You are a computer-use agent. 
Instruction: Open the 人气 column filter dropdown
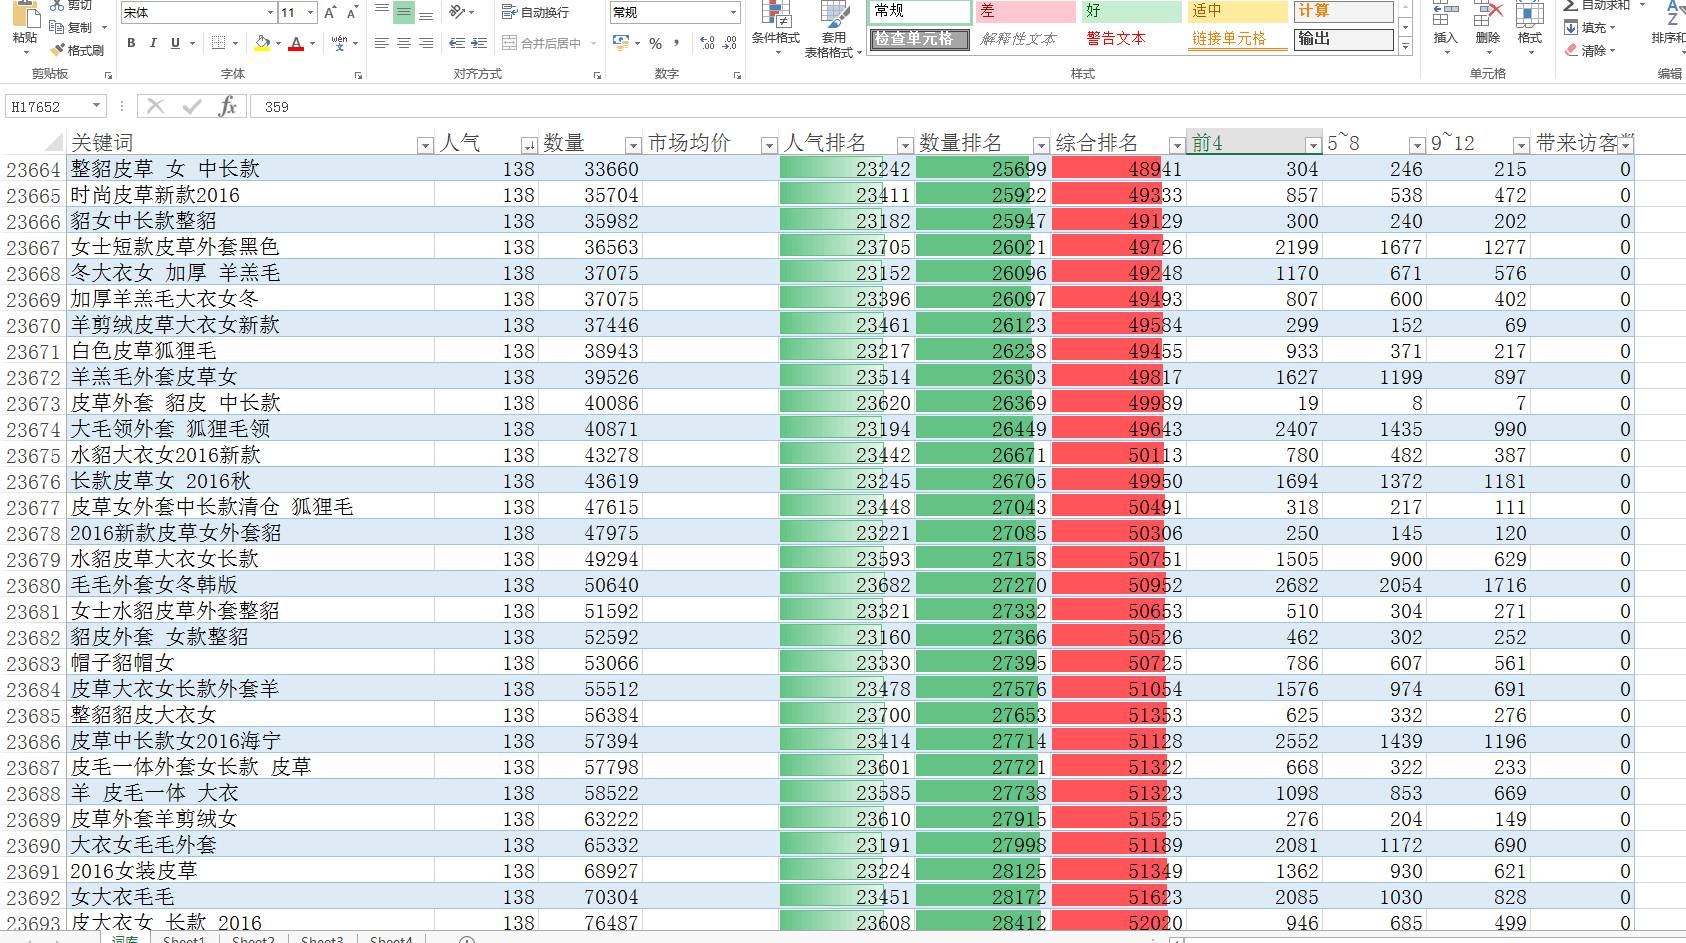529,146
